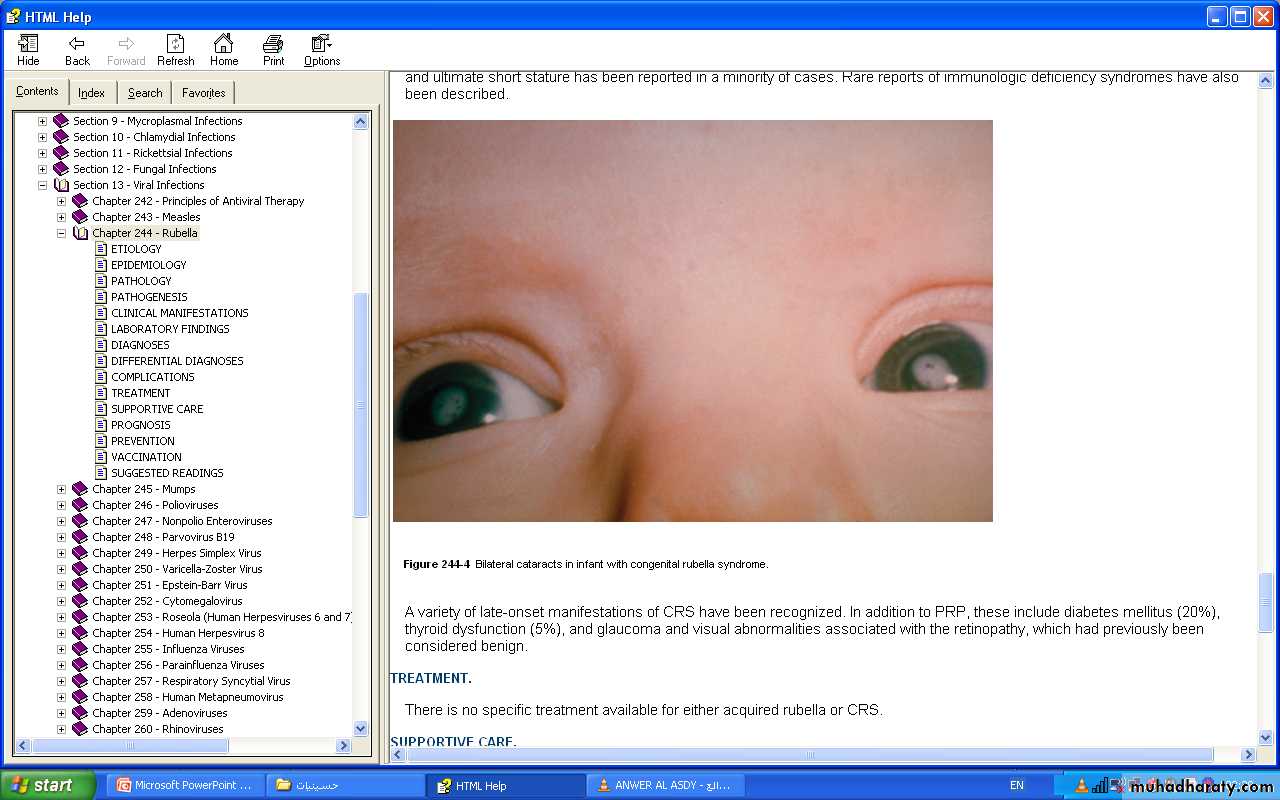Switch to the Index tab
The height and width of the screenshot is (800, 1280).
pyautogui.click(x=91, y=93)
